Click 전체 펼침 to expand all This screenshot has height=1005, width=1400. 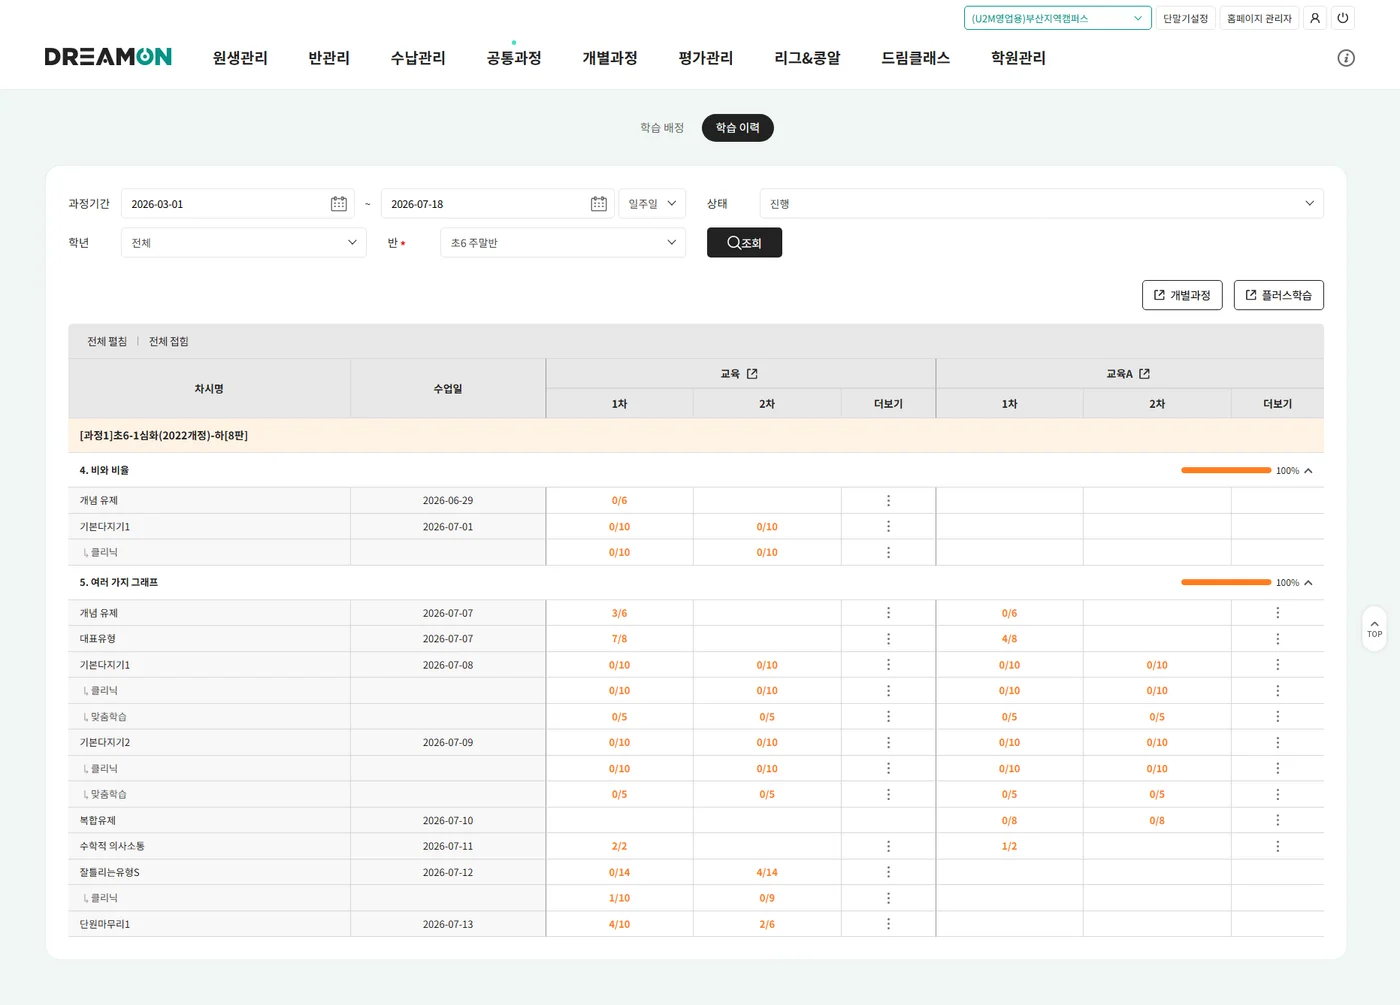point(107,342)
